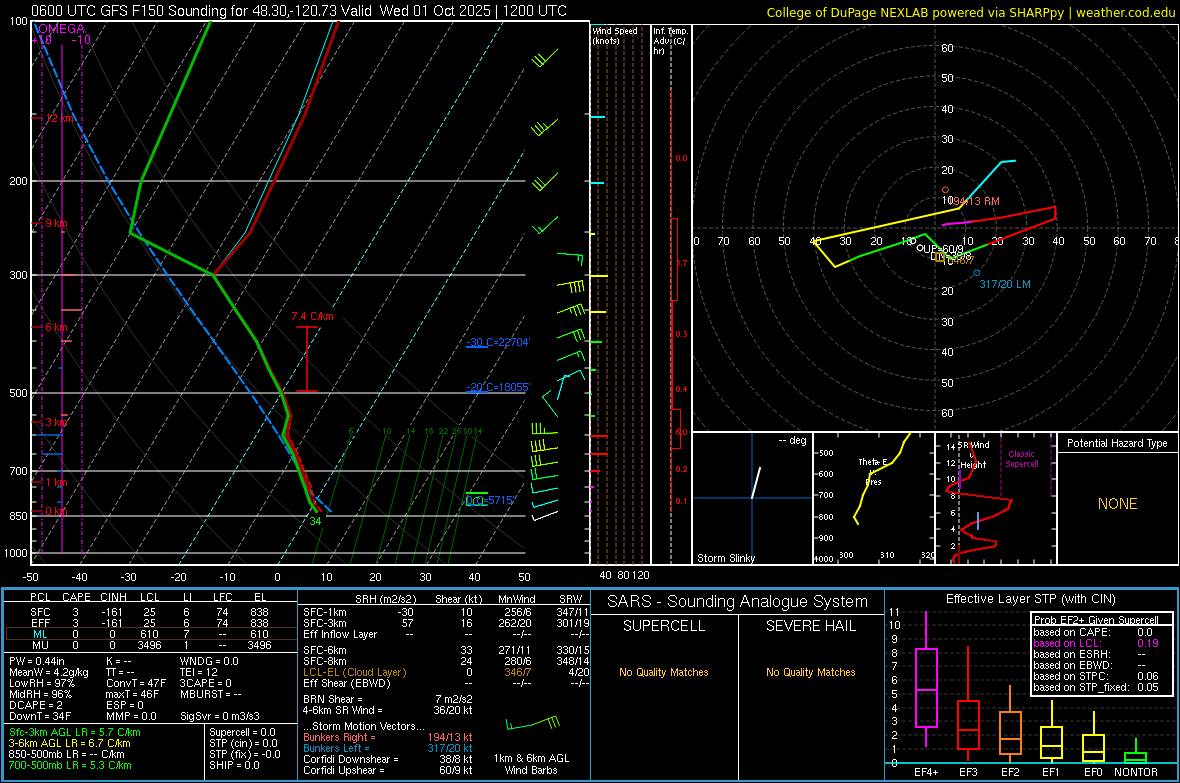Click 'TEI = 12' value

click(199, 672)
